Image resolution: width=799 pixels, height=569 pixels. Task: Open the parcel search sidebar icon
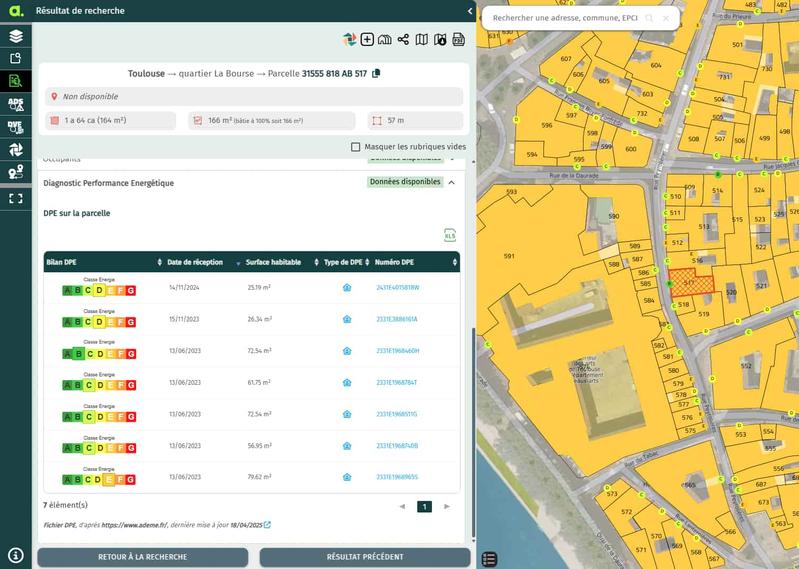(x=16, y=80)
